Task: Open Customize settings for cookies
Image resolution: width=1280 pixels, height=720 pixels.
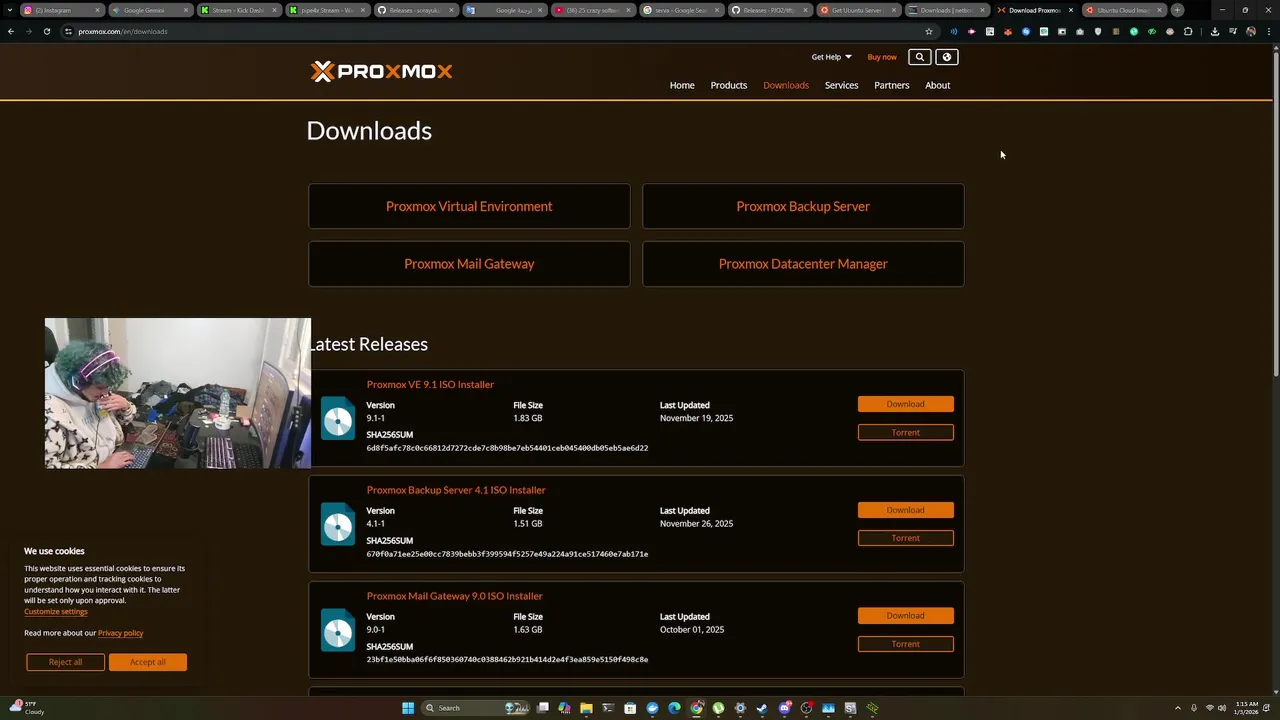Action: [56, 611]
